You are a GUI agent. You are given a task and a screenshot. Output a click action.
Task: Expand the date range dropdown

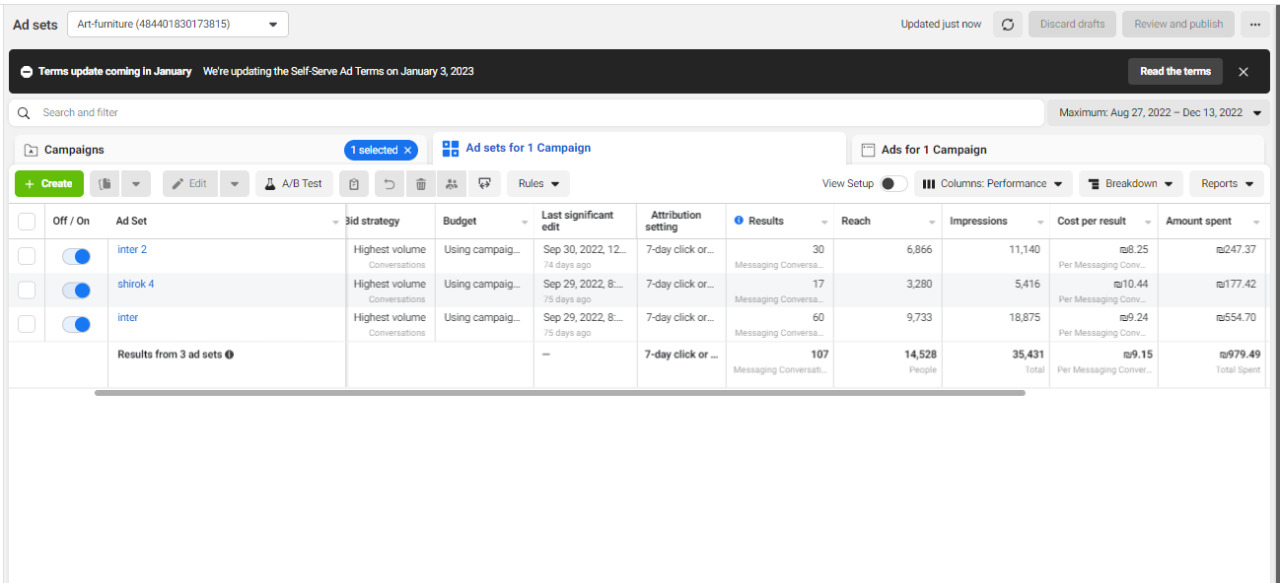pyautogui.click(x=1158, y=113)
